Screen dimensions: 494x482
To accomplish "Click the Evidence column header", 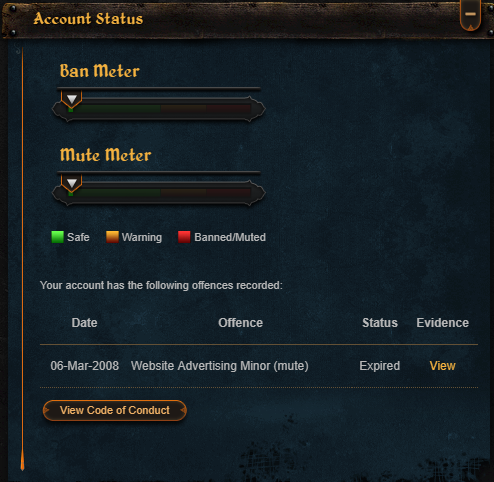I will [x=443, y=323].
